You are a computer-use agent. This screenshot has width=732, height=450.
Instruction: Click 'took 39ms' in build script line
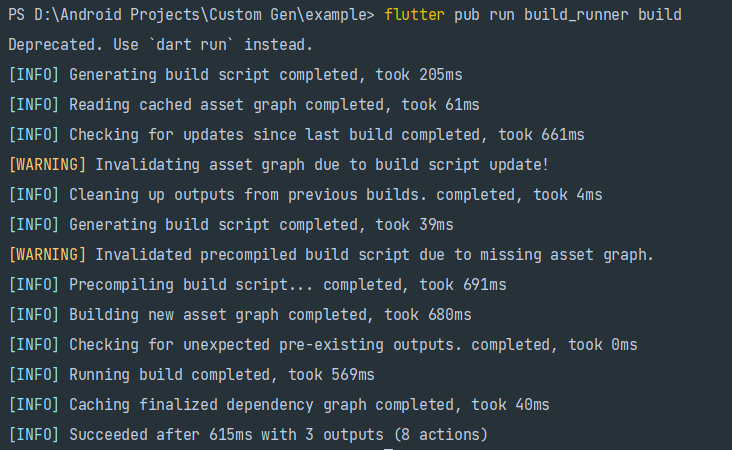(415, 225)
